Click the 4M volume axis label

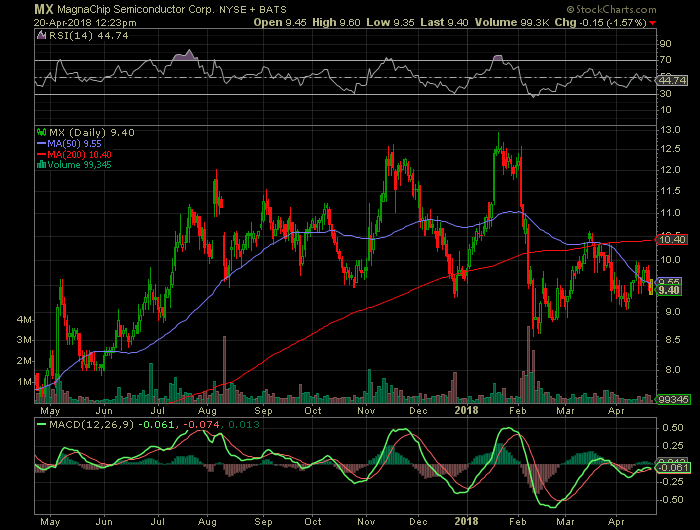(x=24, y=320)
